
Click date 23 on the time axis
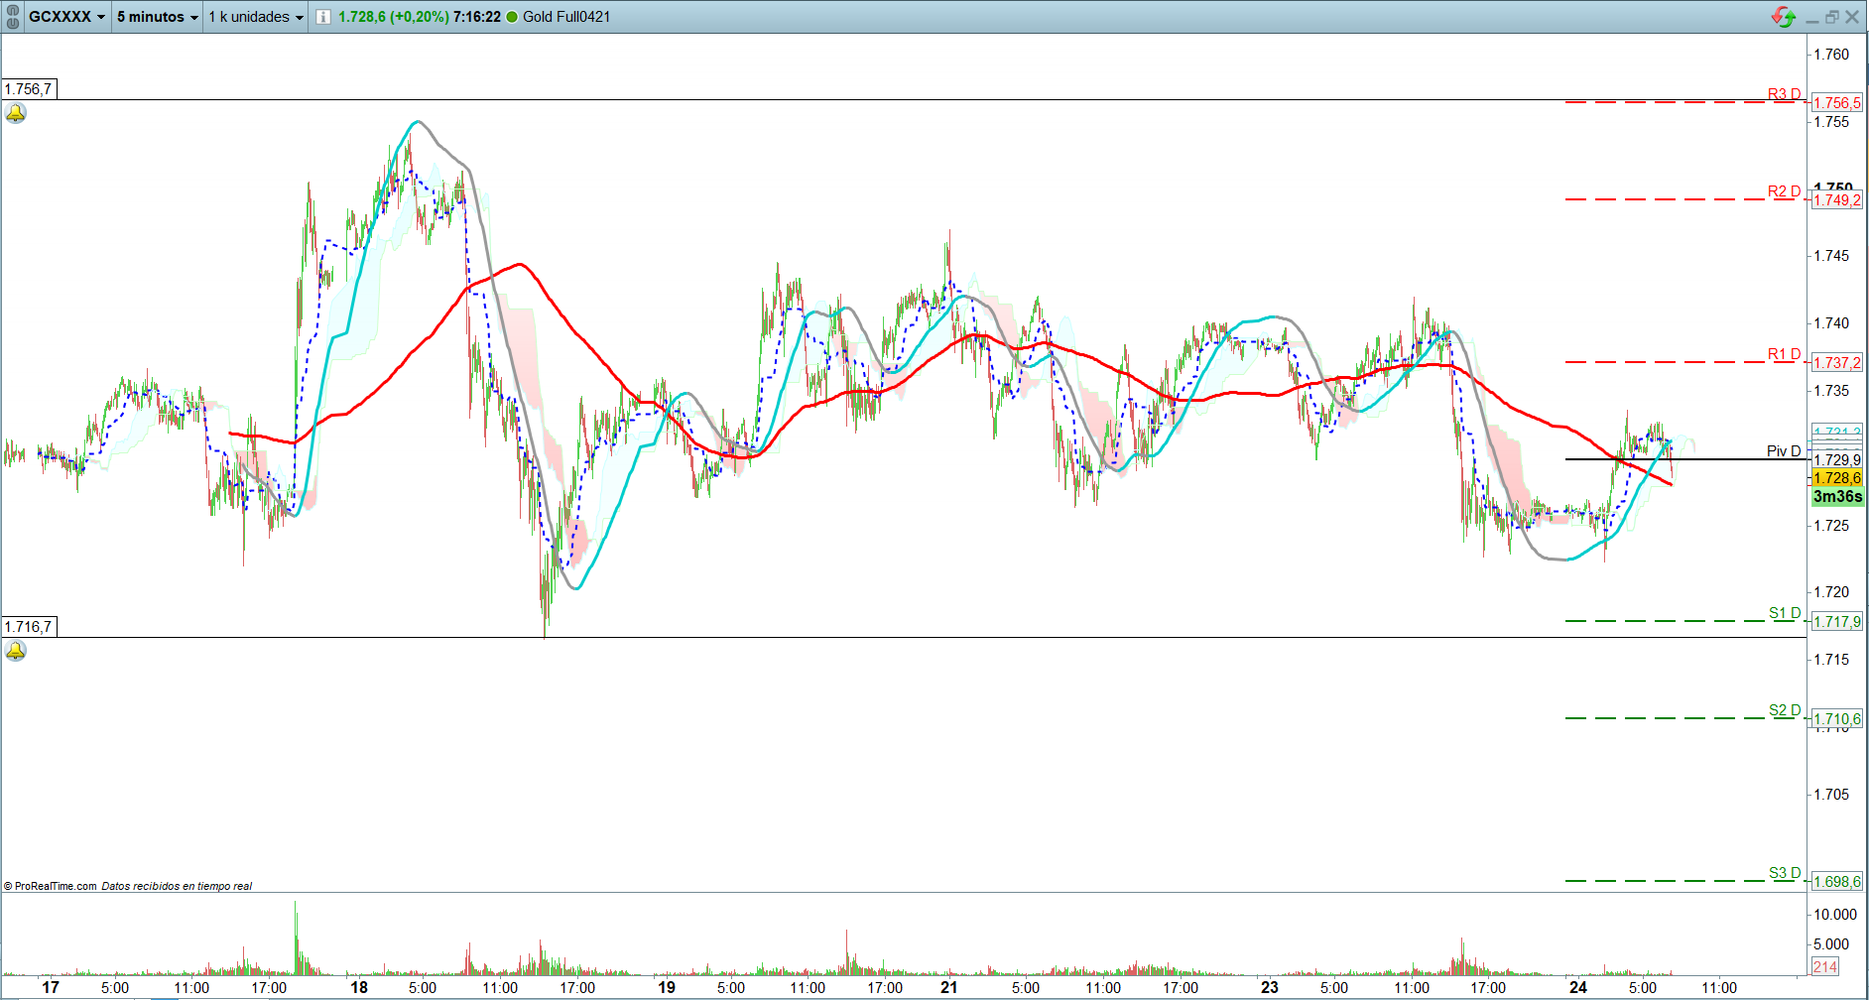point(1270,988)
